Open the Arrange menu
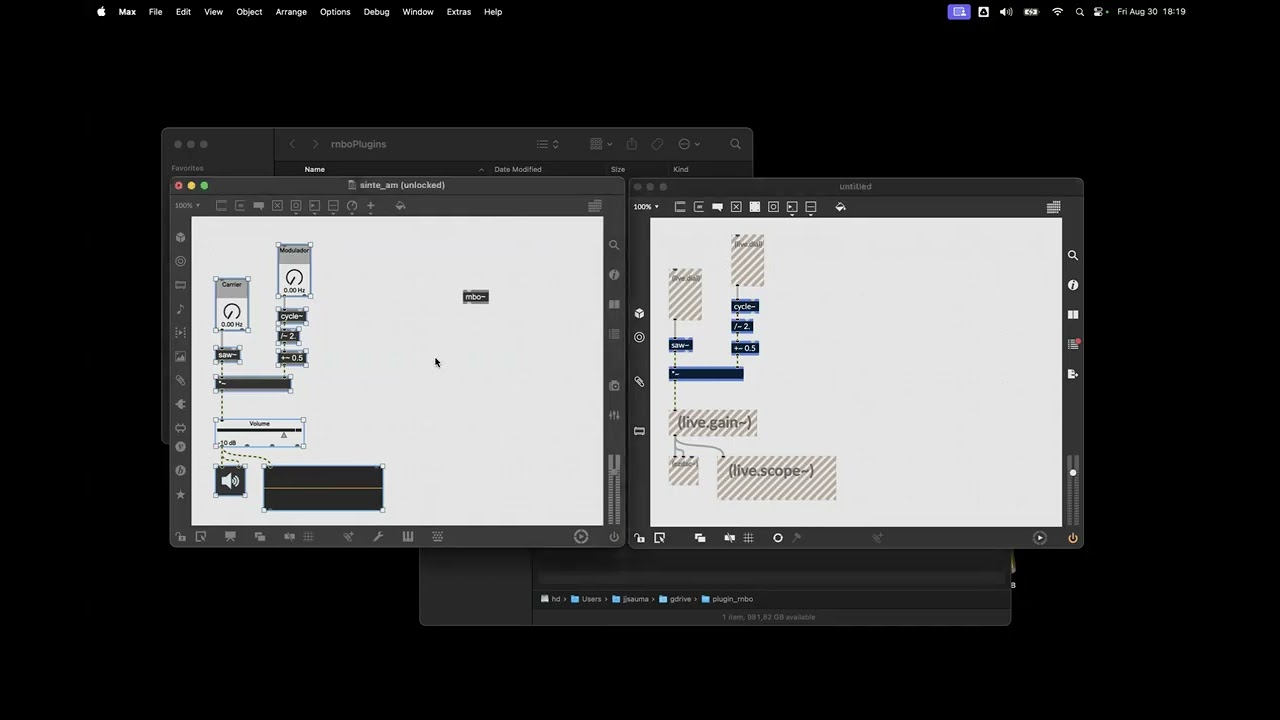Image resolution: width=1280 pixels, height=720 pixels. click(291, 12)
